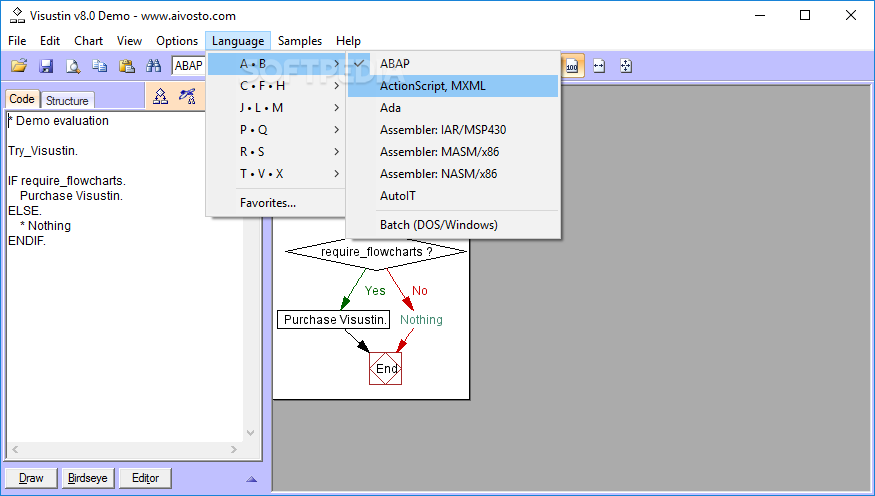
Task: Click the pen-and-chart icon beside tabs
Action: (x=187, y=97)
